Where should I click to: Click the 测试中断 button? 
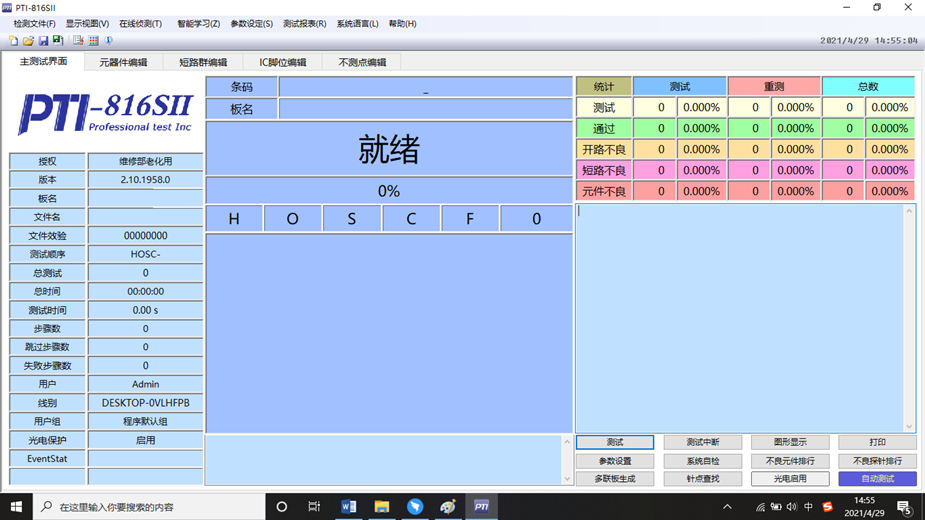coord(702,442)
